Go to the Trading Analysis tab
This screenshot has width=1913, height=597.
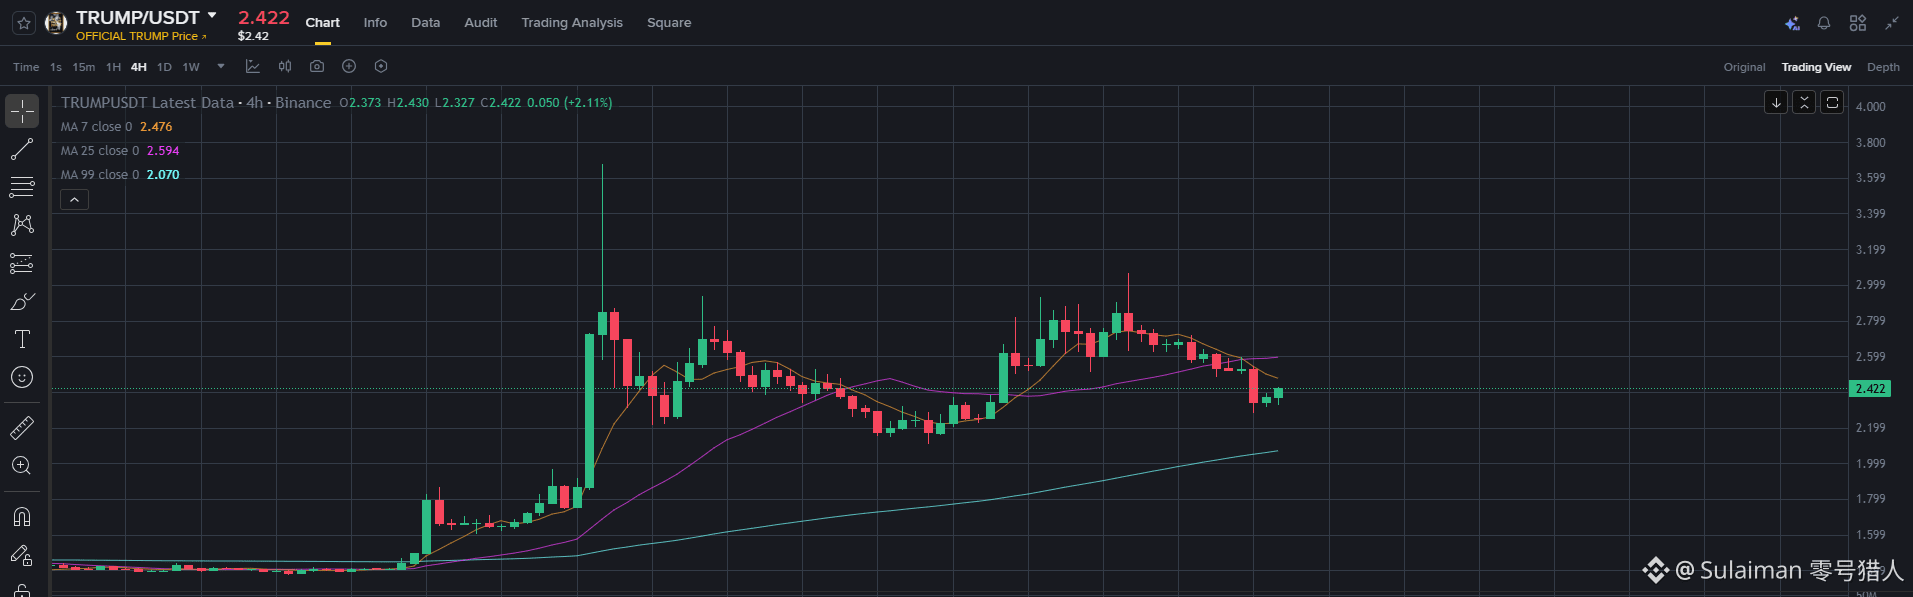tap(572, 22)
